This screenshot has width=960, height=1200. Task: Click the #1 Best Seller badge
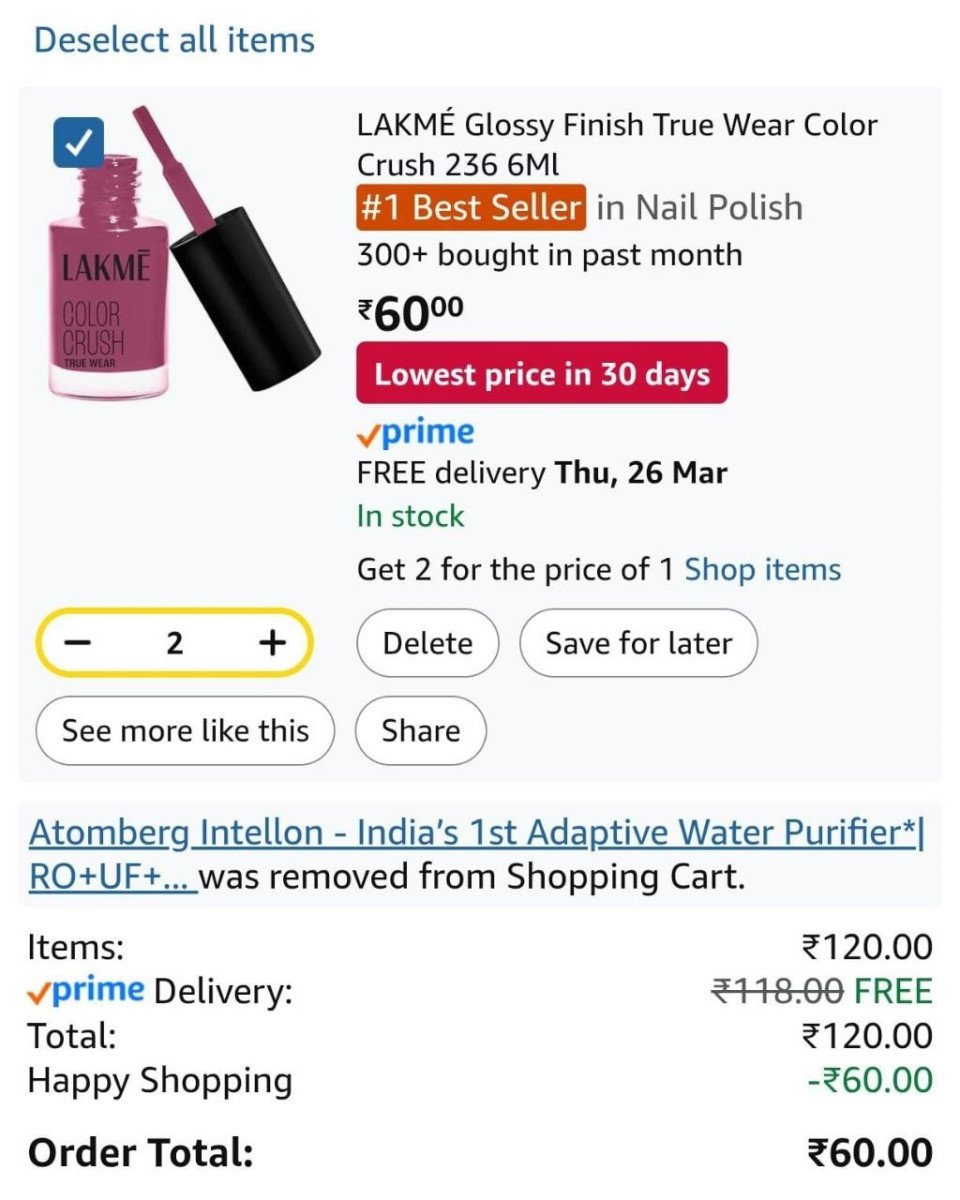[x=470, y=206]
